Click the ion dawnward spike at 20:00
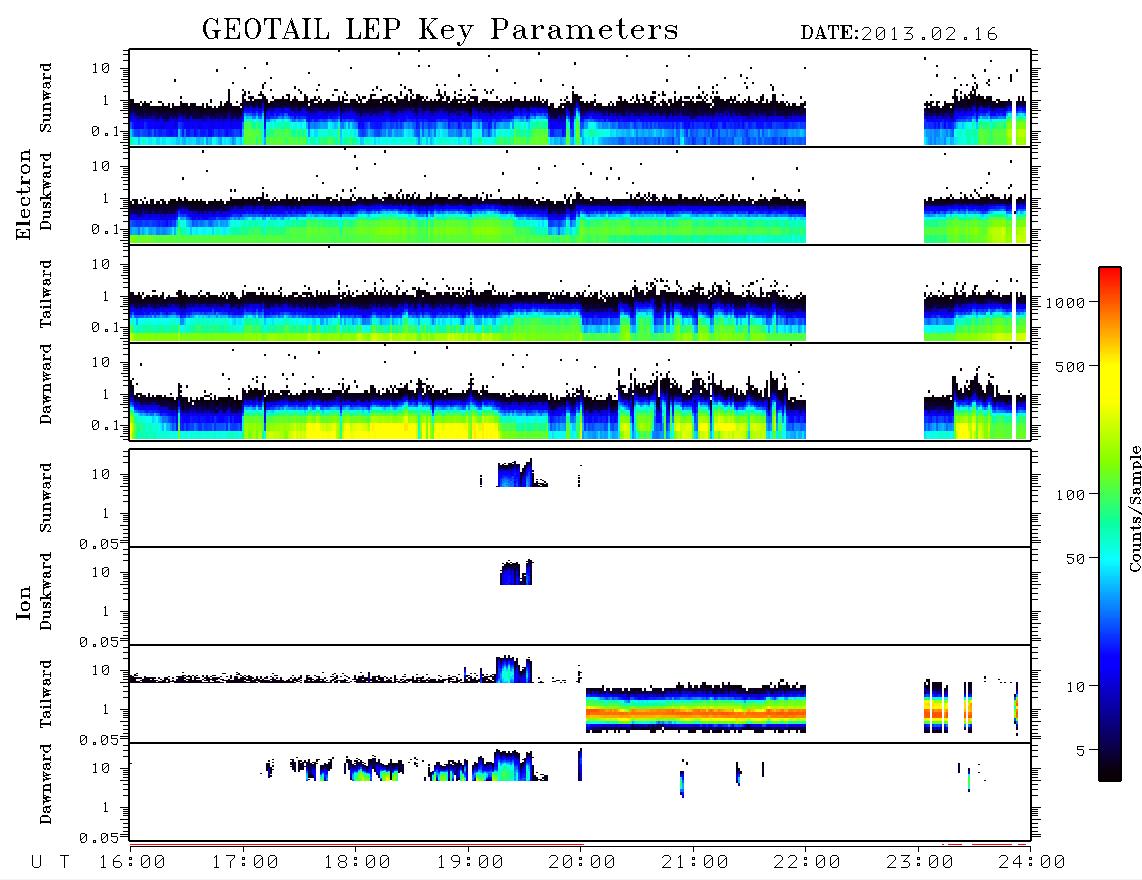 (580, 765)
